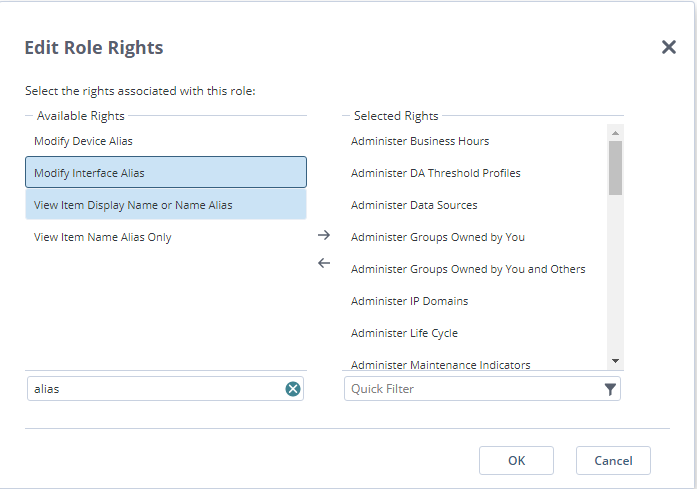Screen dimensions: 697x489
Task: Click the Quick Filter funnel icon
Action: coord(610,389)
